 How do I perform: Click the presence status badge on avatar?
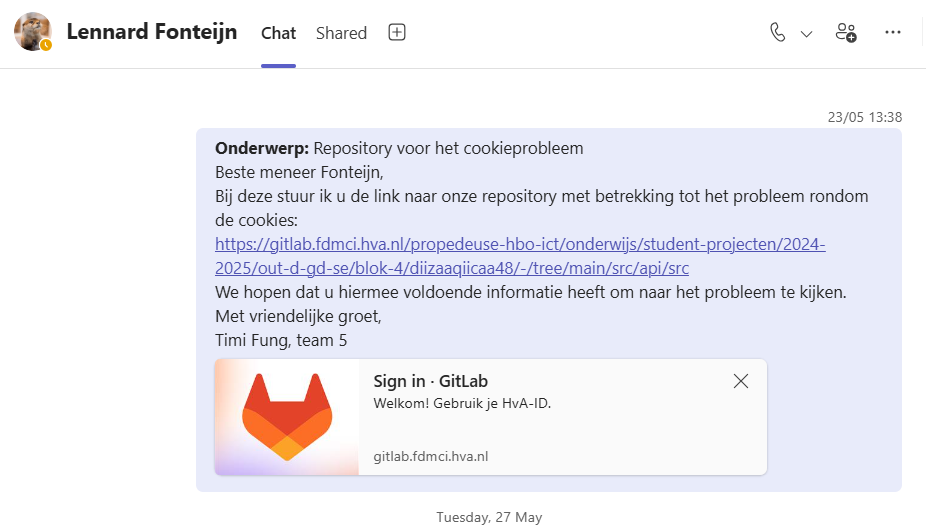point(45,45)
